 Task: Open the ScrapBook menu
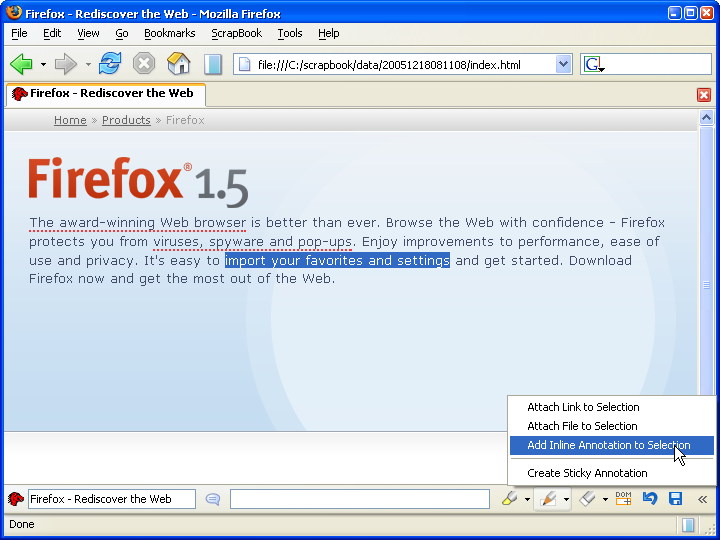236,33
